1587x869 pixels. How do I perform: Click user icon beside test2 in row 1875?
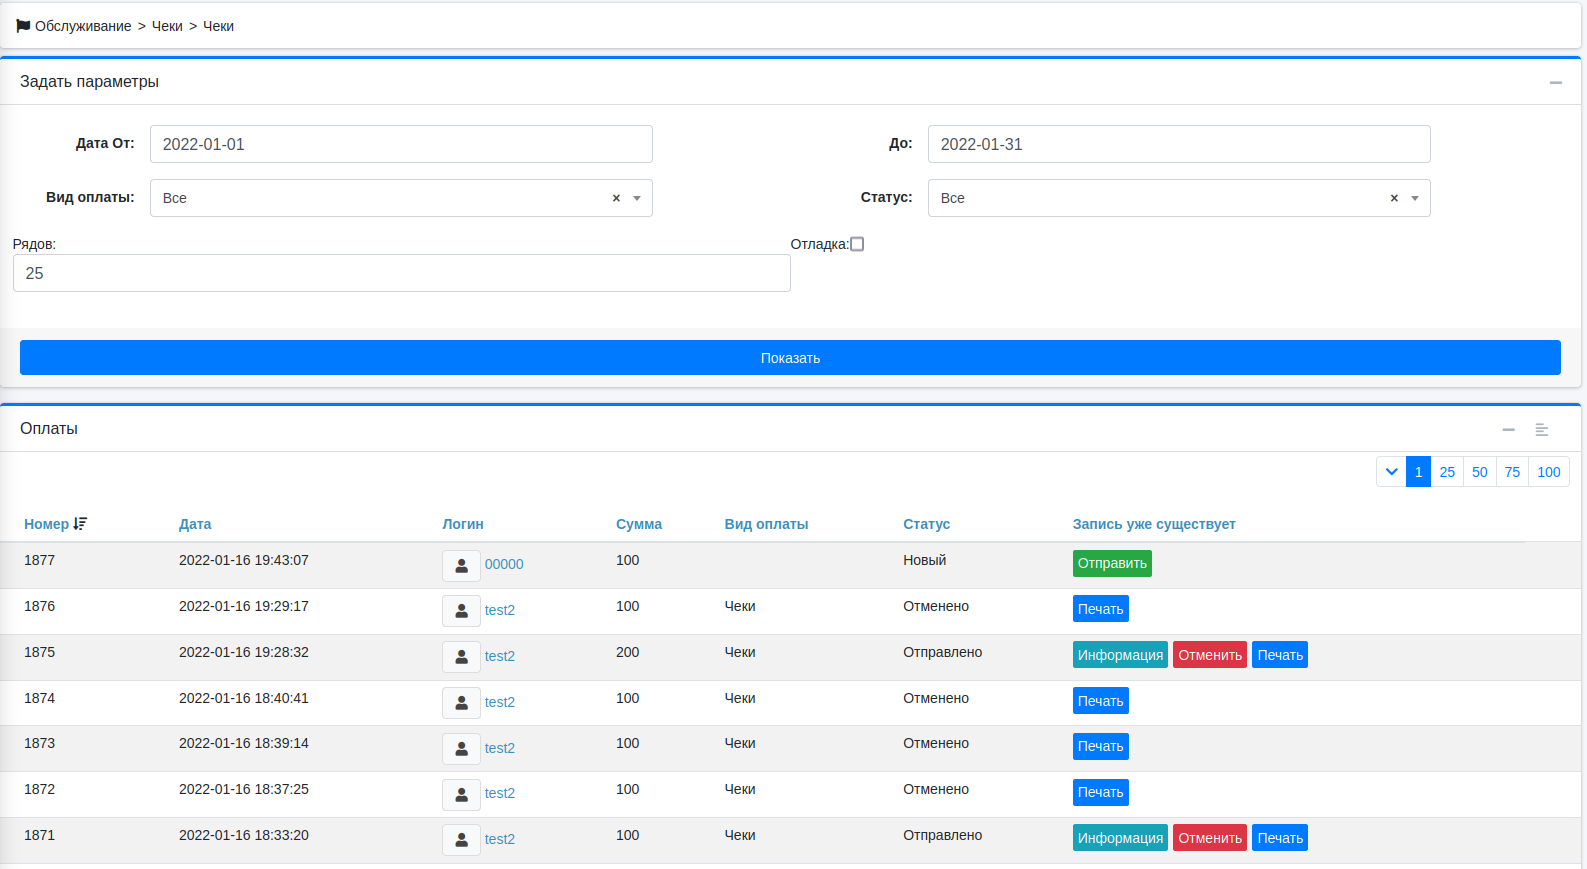tap(461, 657)
